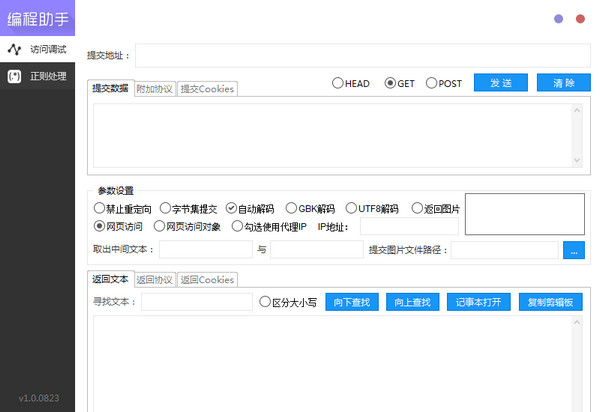Click the 清除 clear button
This screenshot has width=600, height=412.
[564, 83]
